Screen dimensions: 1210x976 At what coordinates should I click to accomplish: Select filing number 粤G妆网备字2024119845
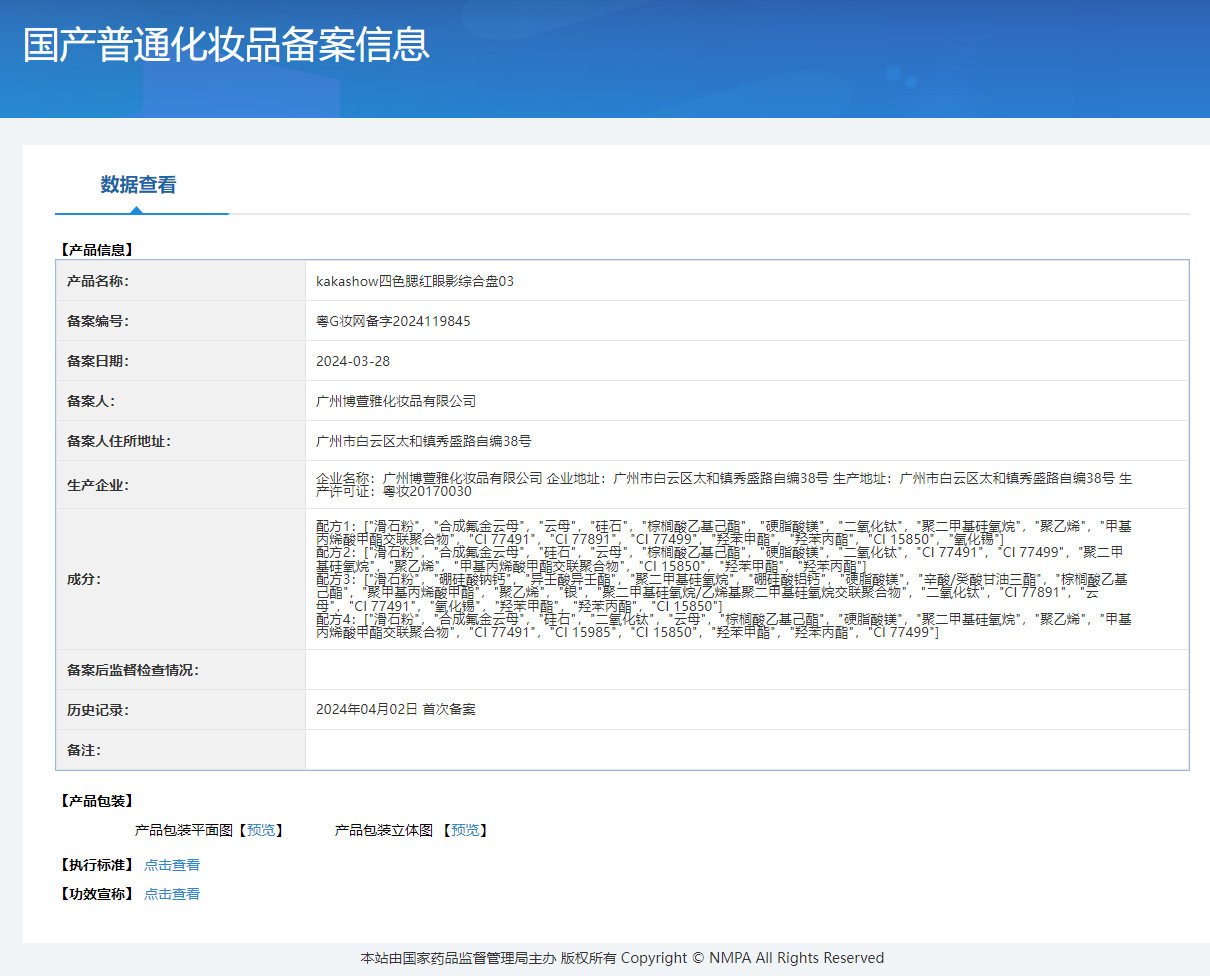tap(393, 321)
